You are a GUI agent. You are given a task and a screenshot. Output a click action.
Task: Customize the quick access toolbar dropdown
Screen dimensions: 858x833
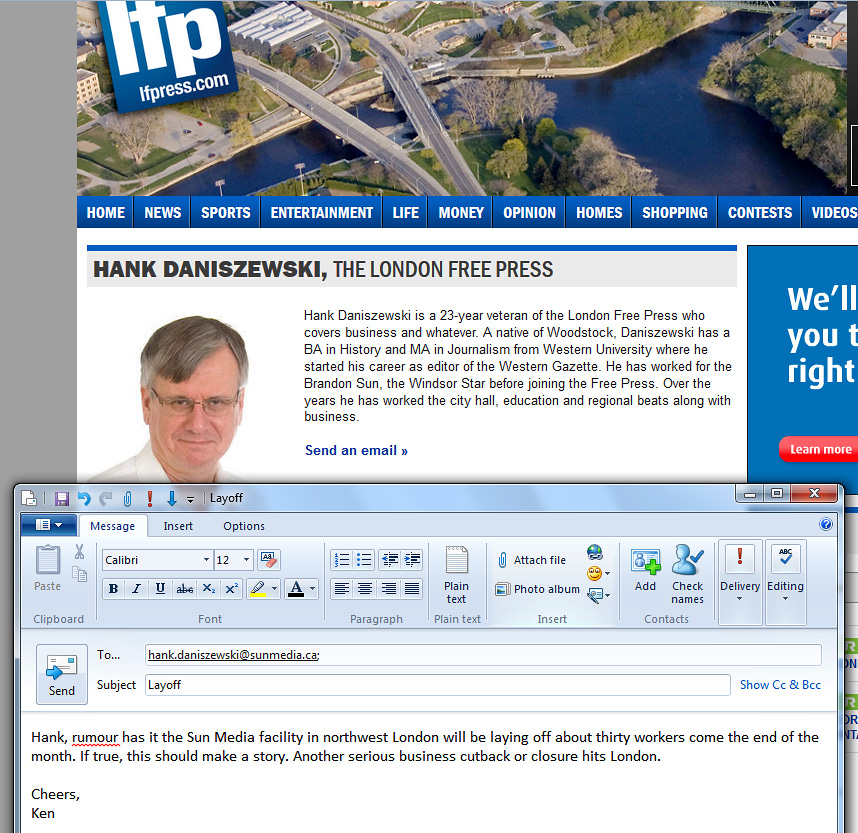190,500
